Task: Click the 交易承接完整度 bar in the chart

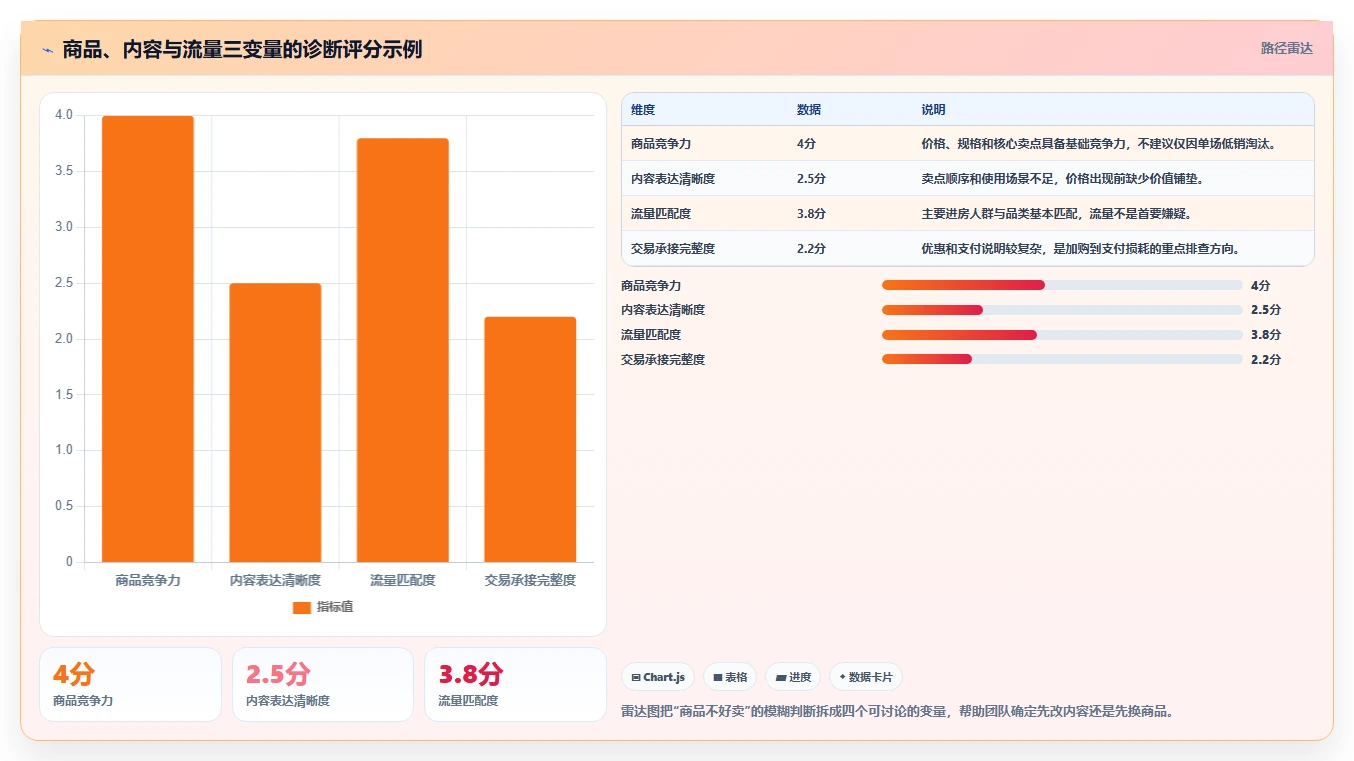Action: tap(530, 440)
